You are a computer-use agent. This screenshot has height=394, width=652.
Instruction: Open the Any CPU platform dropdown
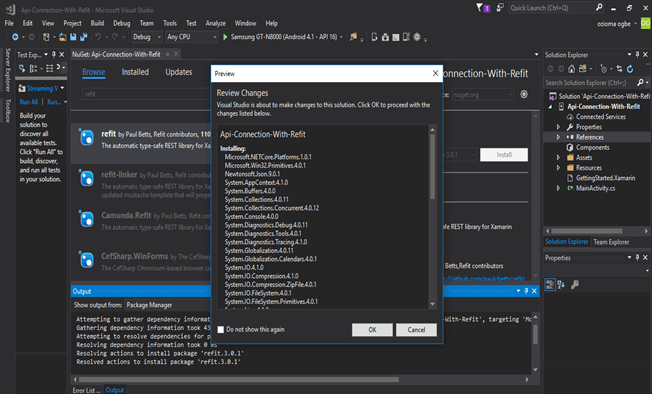pyautogui.click(x=192, y=37)
